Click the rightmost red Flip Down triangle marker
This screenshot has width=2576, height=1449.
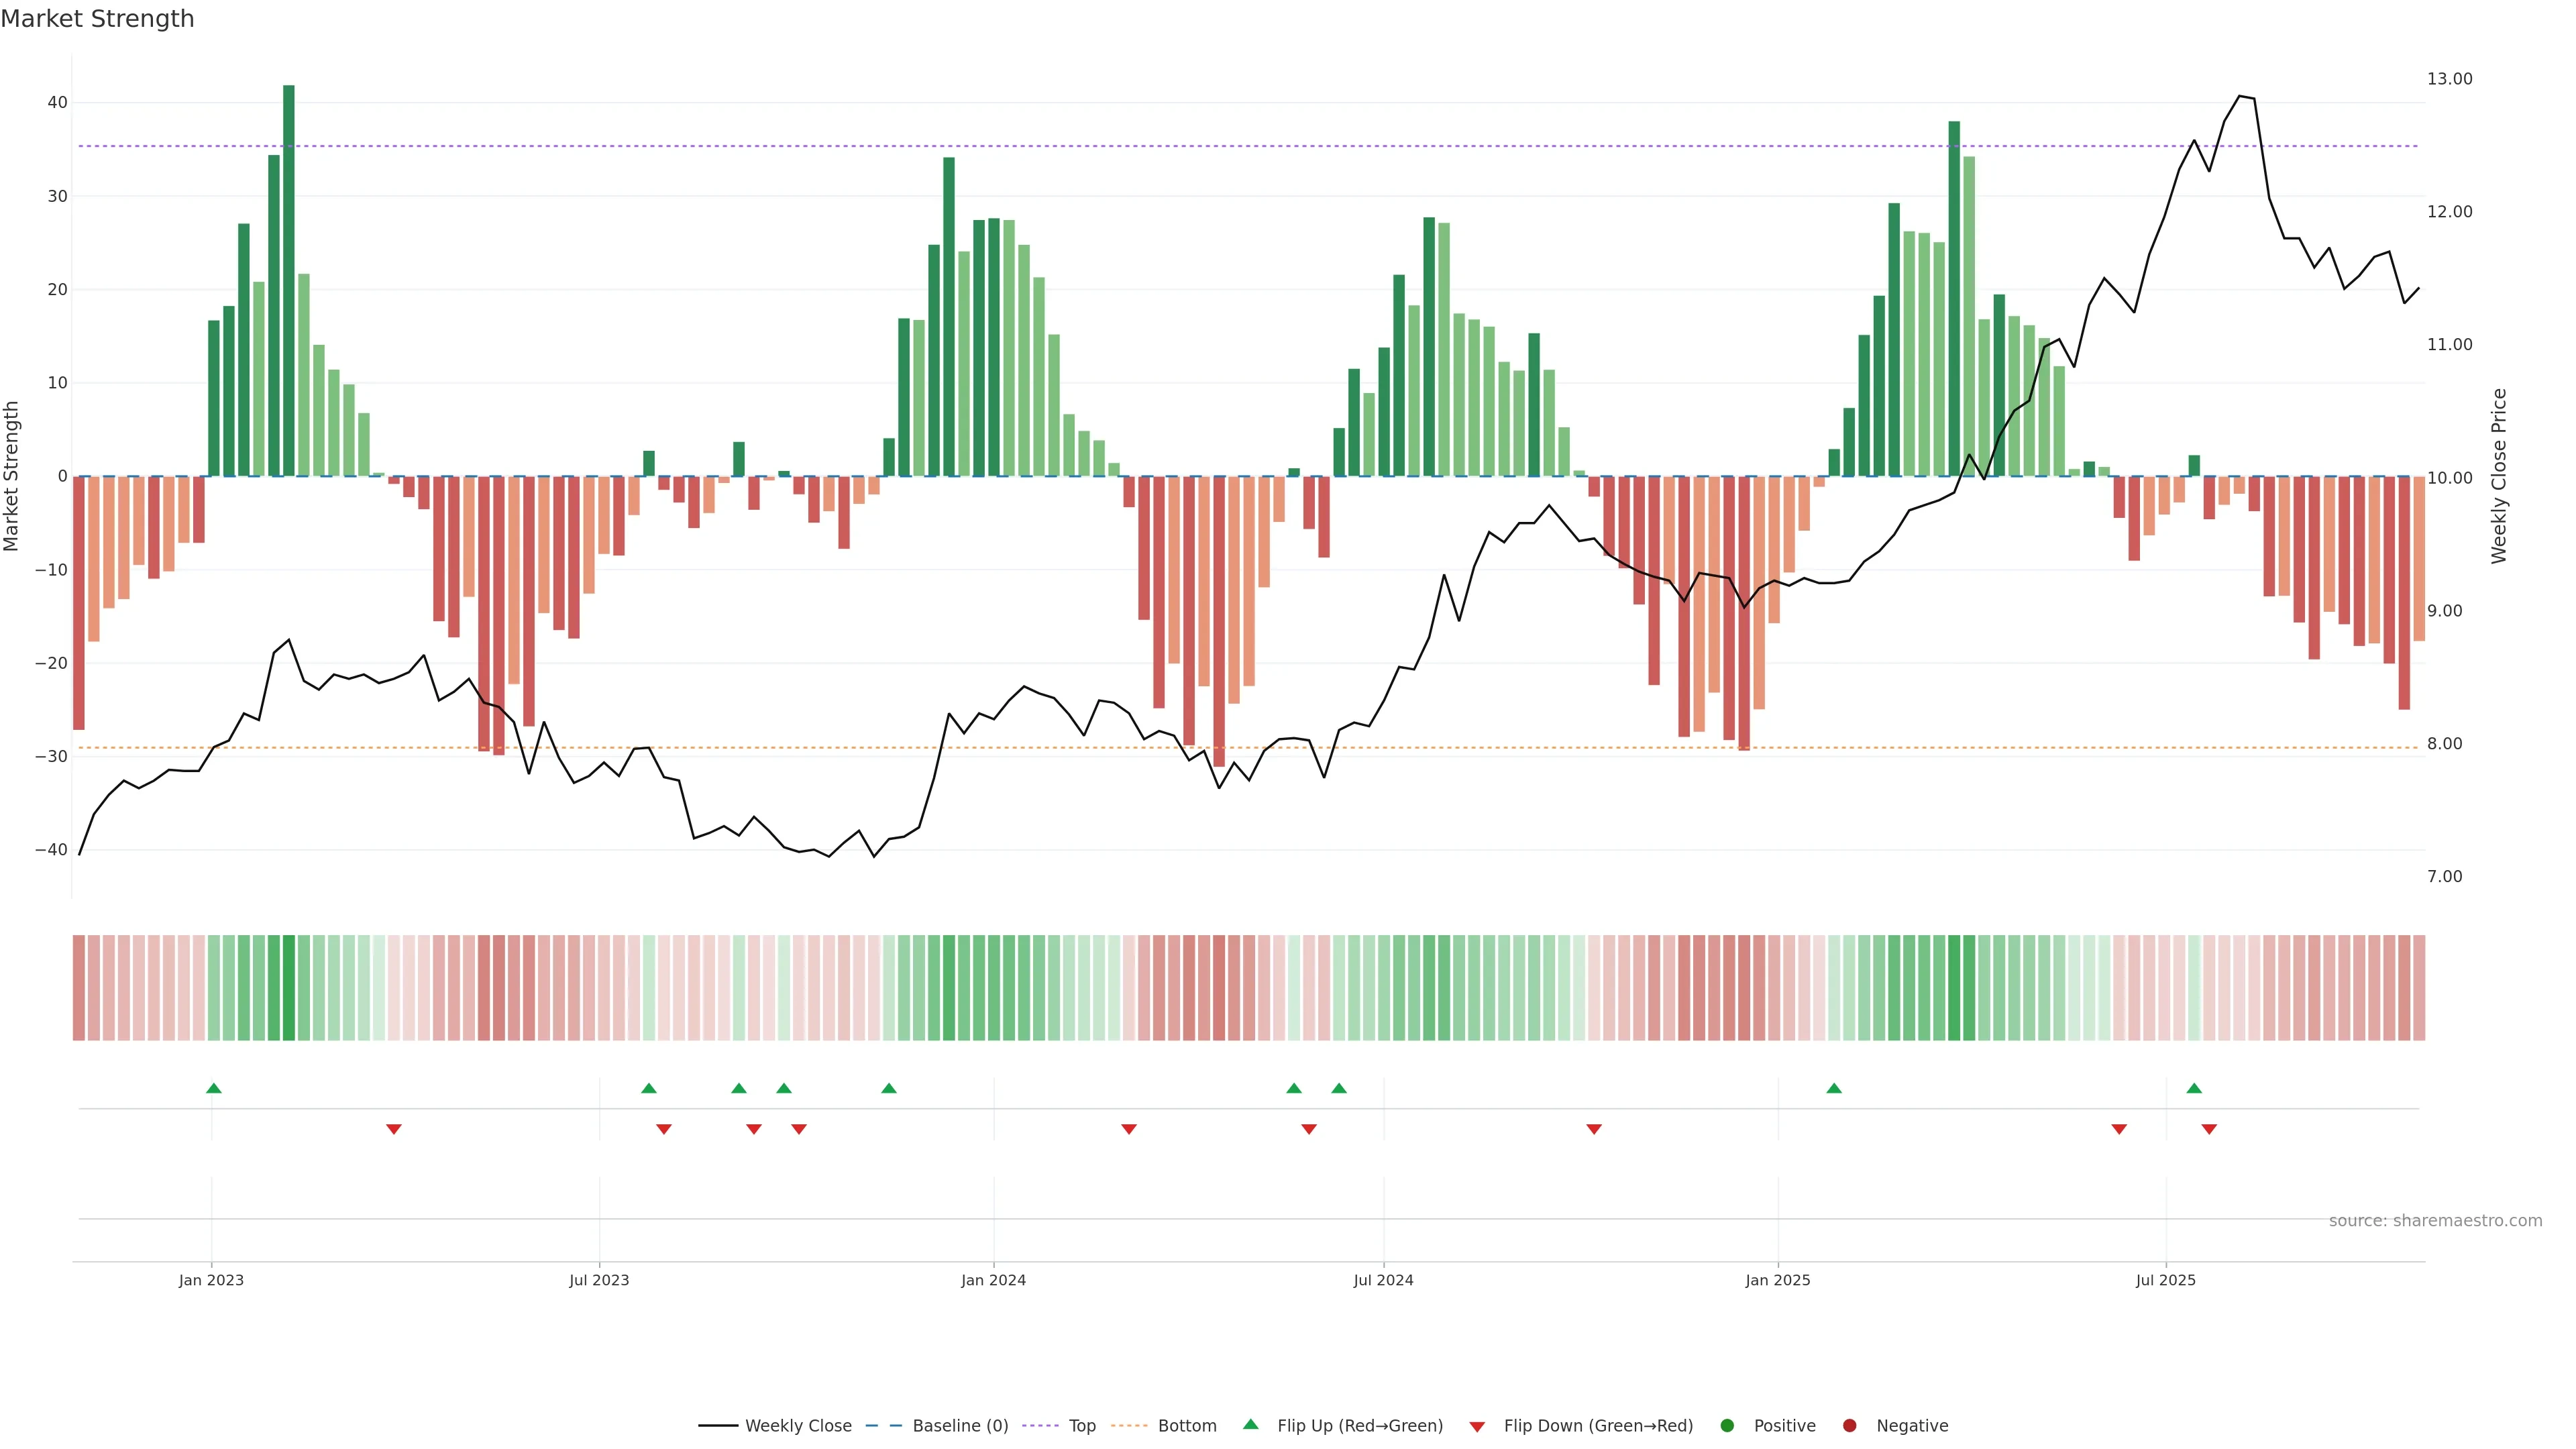[2209, 1129]
